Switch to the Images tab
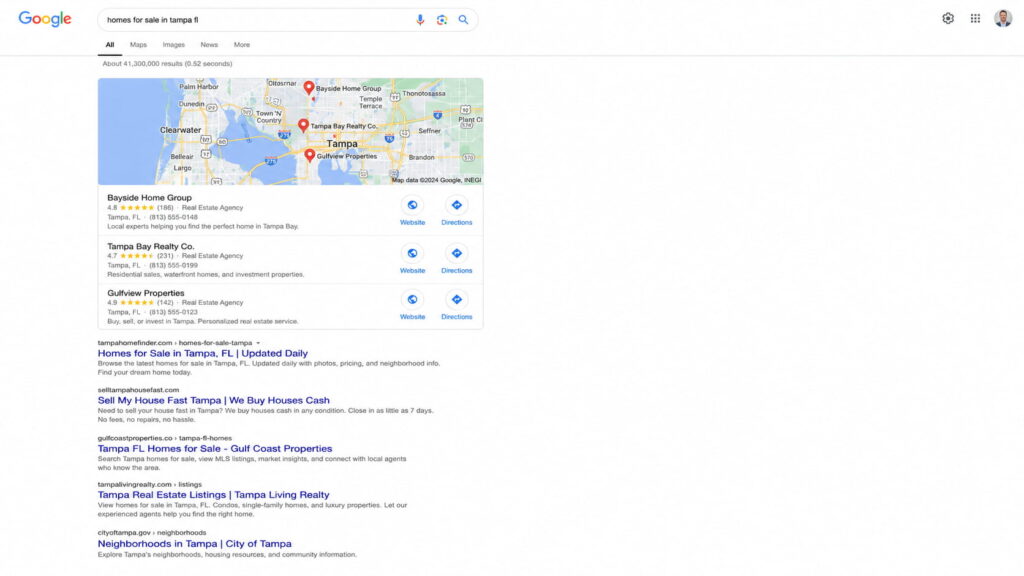The image size is (1024, 576). click(174, 45)
